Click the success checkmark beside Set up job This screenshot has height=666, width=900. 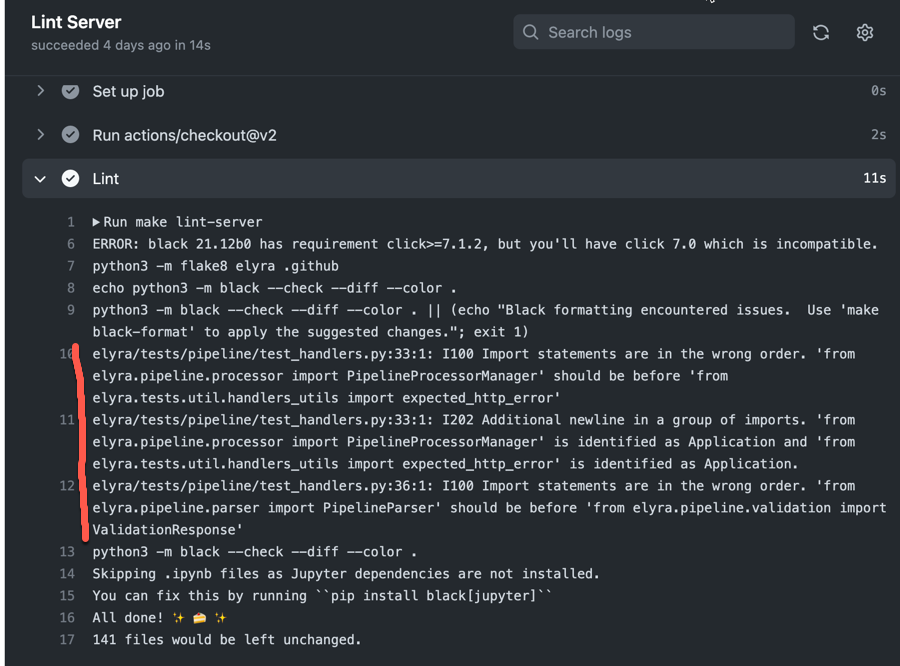[x=70, y=91]
